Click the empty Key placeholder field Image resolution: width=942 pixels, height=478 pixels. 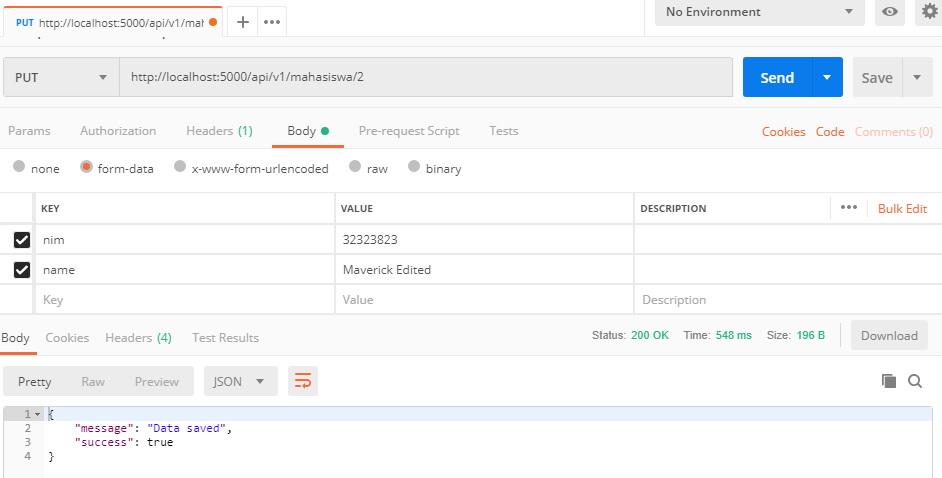click(185, 300)
